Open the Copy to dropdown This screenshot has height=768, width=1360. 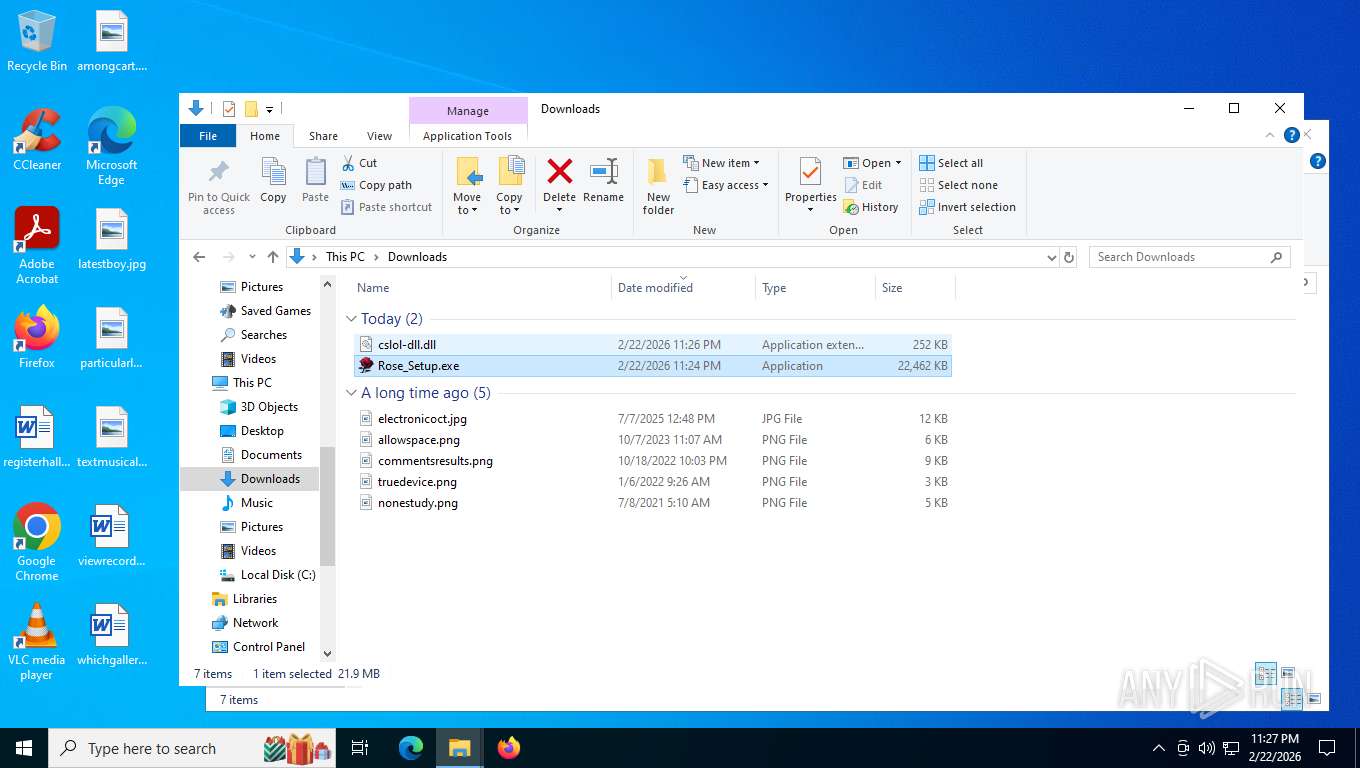pyautogui.click(x=510, y=186)
